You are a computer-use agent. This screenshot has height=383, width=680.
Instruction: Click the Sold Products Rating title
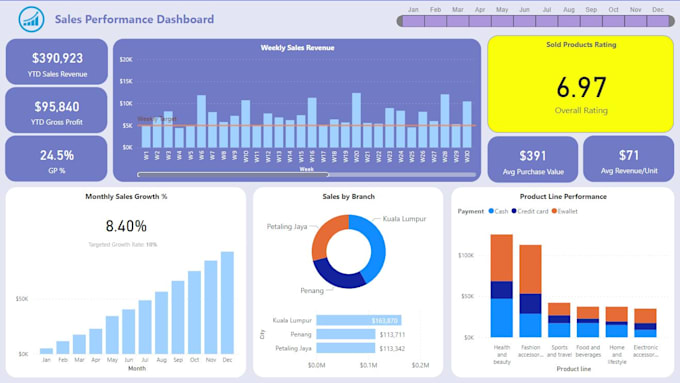click(581, 44)
